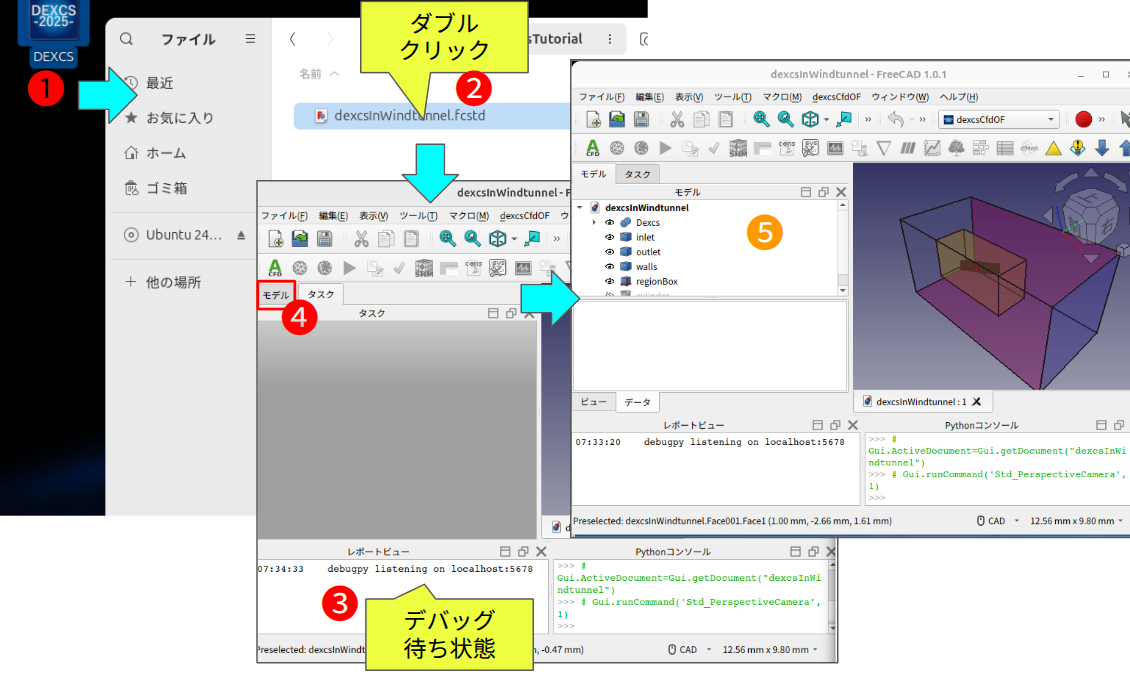
Task: Expand the Dexcs tree item
Action: pyautogui.click(x=594, y=222)
